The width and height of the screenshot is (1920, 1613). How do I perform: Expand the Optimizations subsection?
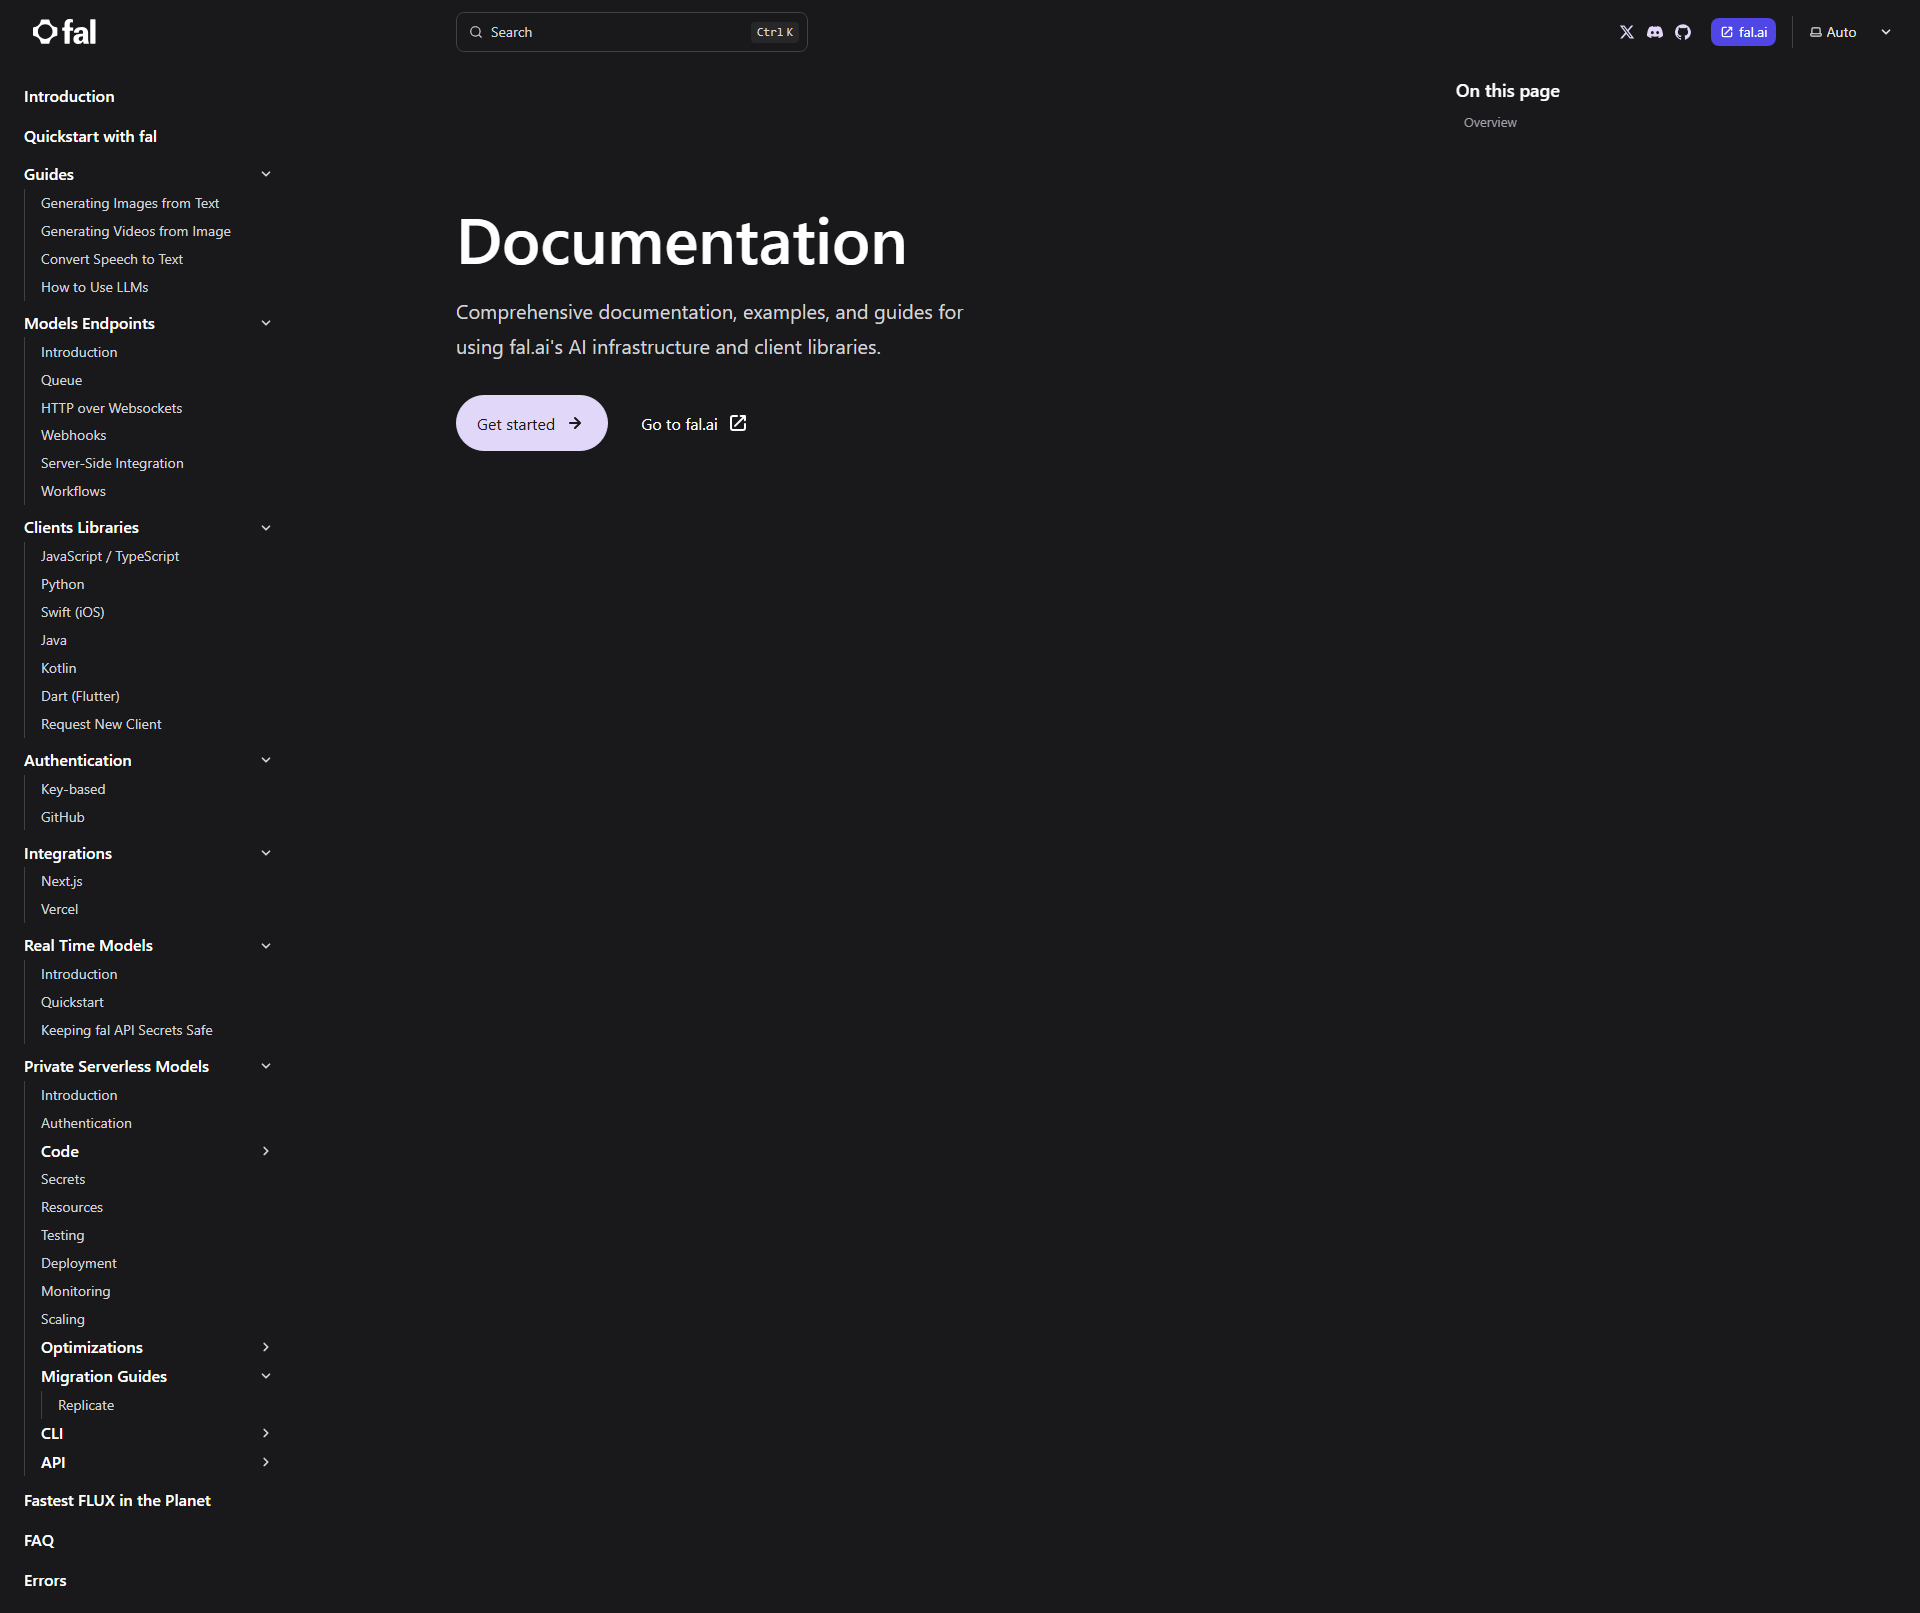point(266,1347)
